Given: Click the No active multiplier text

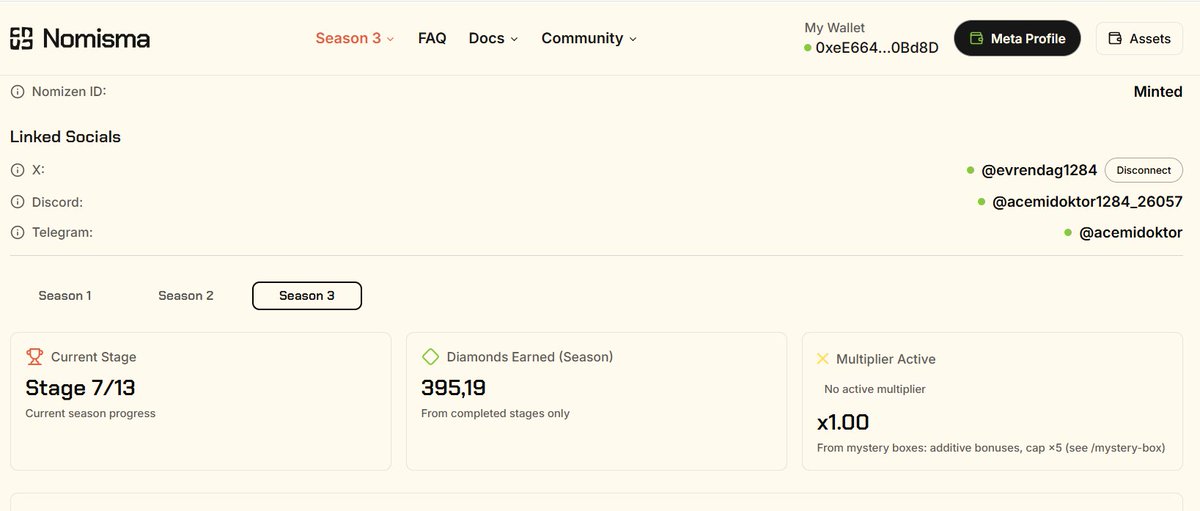Looking at the screenshot, I should (x=875, y=389).
